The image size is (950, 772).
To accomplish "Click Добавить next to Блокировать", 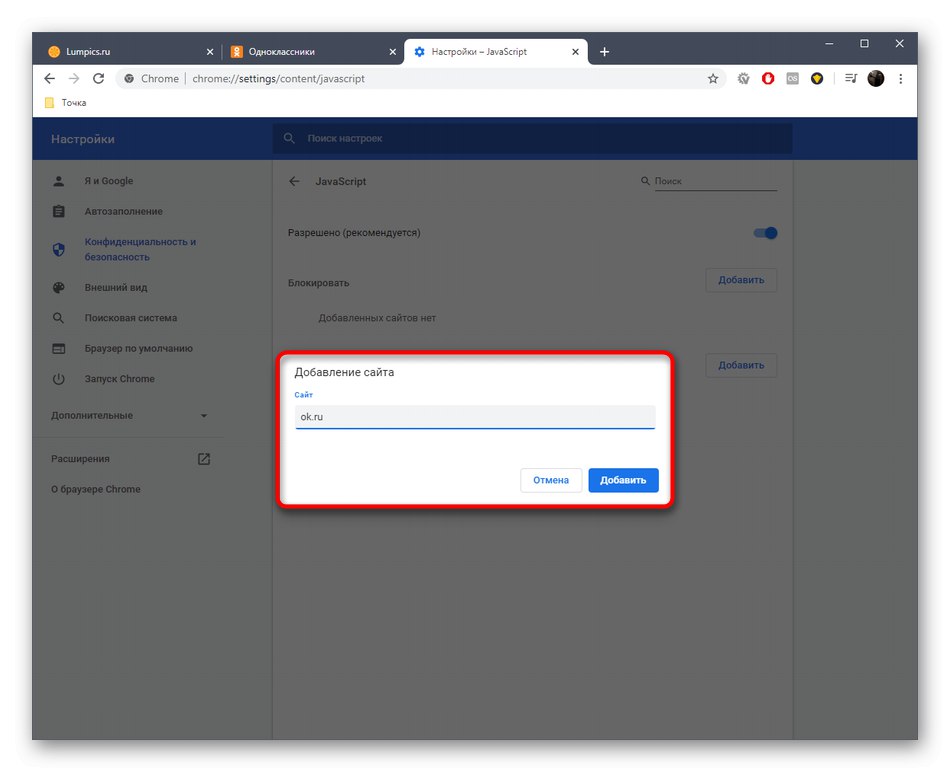I will [741, 280].
